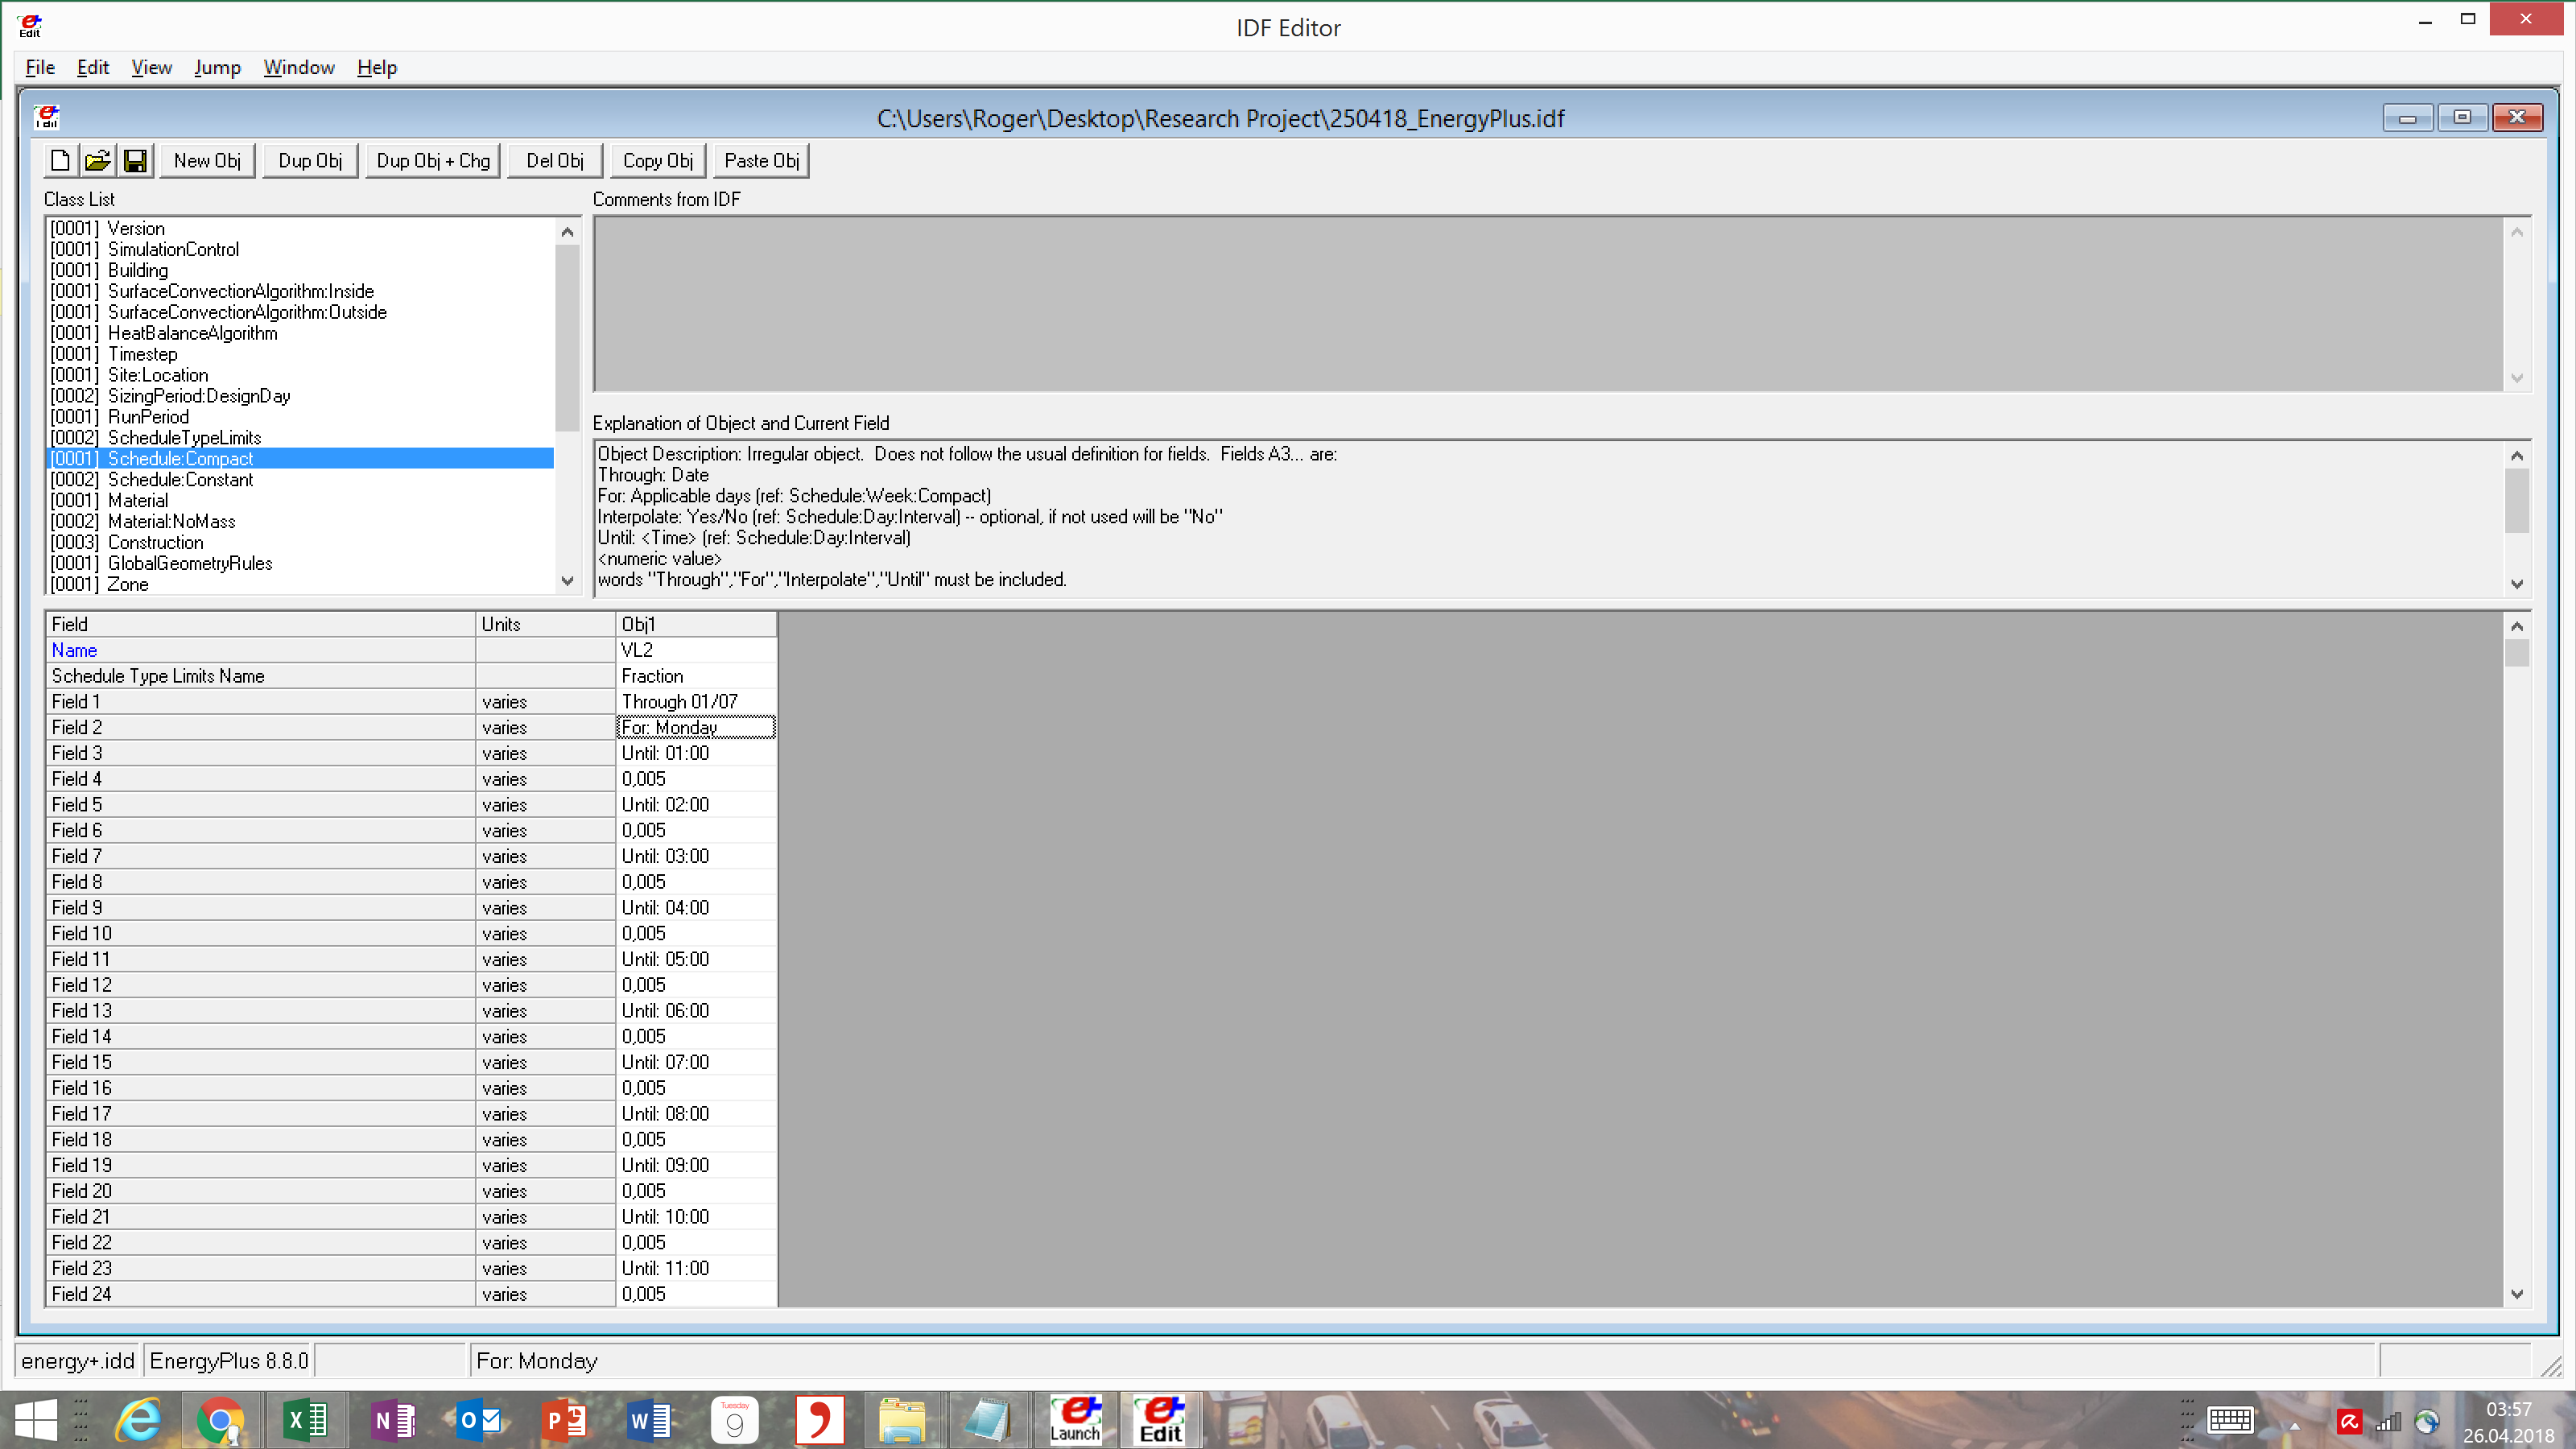Click field table scroll down arrow
2576x1449 pixels.
click(x=2517, y=1294)
